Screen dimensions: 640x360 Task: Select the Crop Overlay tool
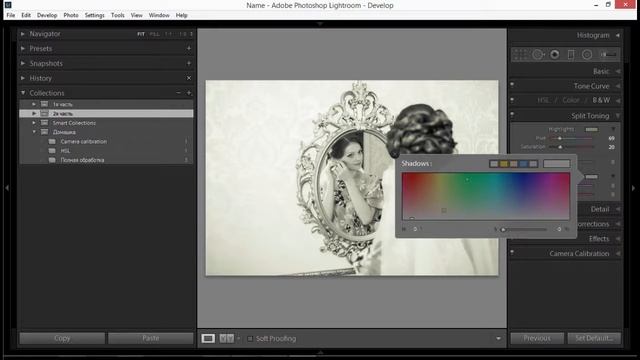520,54
